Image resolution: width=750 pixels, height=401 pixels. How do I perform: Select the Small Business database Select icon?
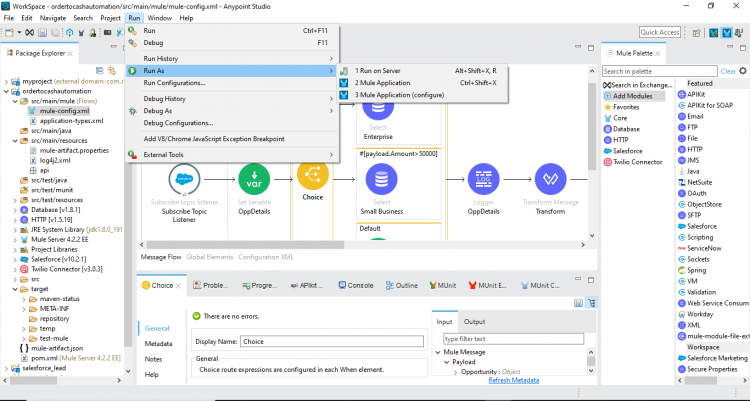pyautogui.click(x=380, y=180)
